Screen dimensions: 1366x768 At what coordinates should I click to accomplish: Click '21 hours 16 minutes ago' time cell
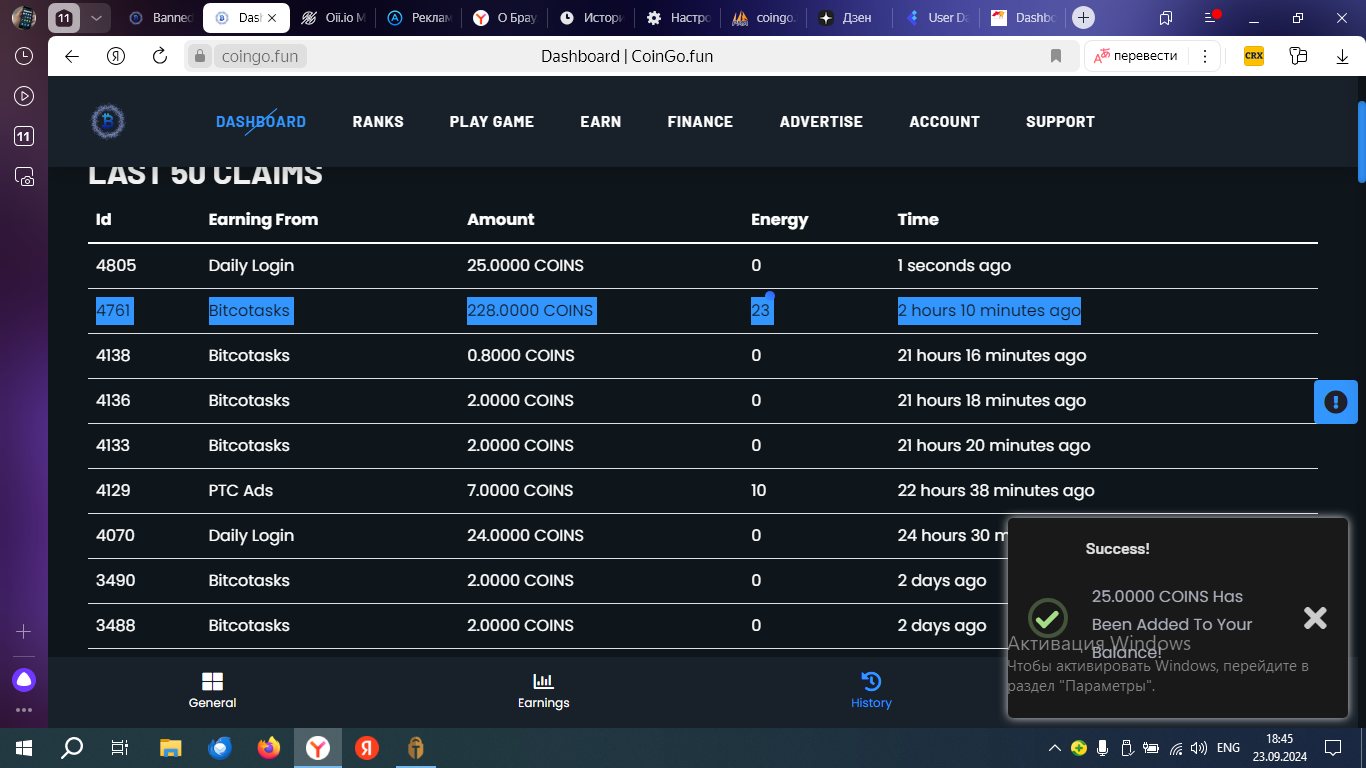992,355
